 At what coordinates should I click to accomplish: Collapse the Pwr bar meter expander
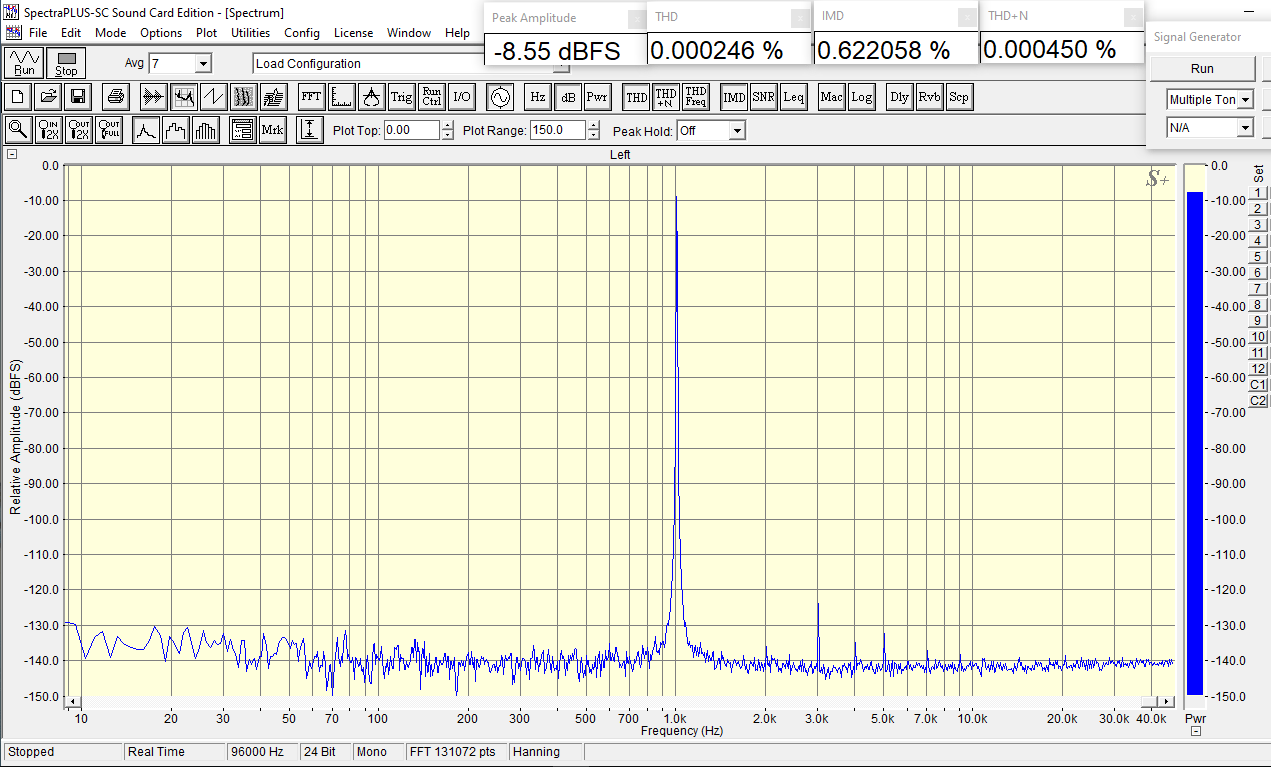[1196, 732]
